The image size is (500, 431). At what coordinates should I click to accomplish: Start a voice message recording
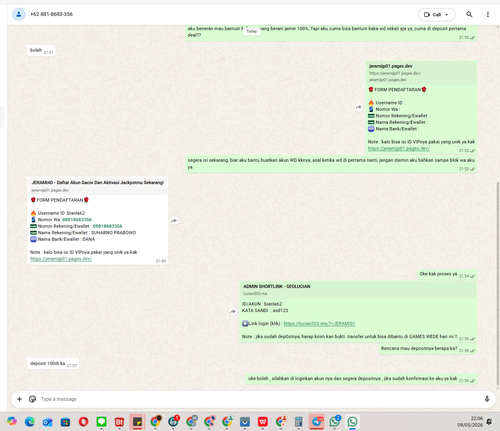click(487, 399)
